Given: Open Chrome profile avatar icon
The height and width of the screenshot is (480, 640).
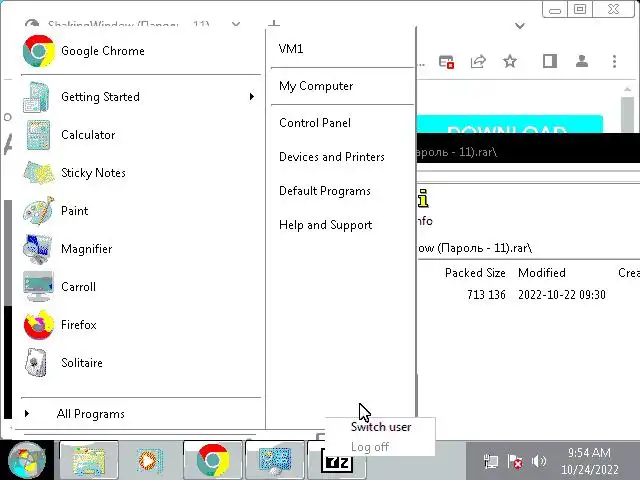Looking at the screenshot, I should 582,61.
